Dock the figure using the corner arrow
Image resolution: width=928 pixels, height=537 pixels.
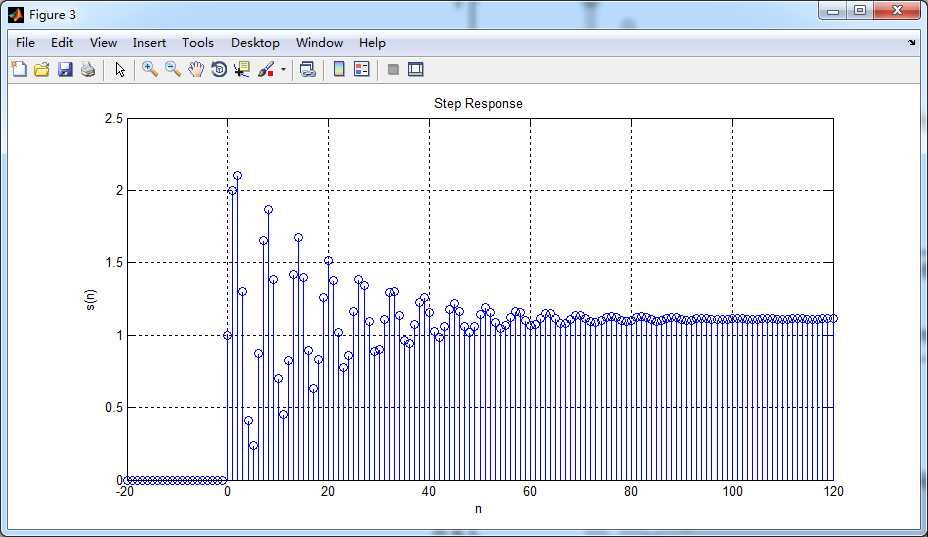pos(911,43)
